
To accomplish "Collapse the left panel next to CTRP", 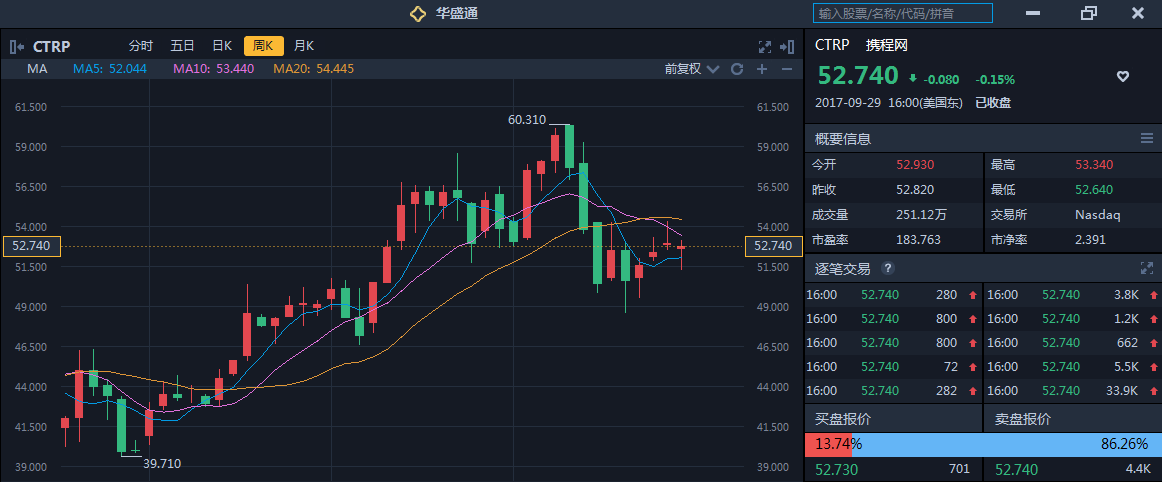I will click(17, 46).
